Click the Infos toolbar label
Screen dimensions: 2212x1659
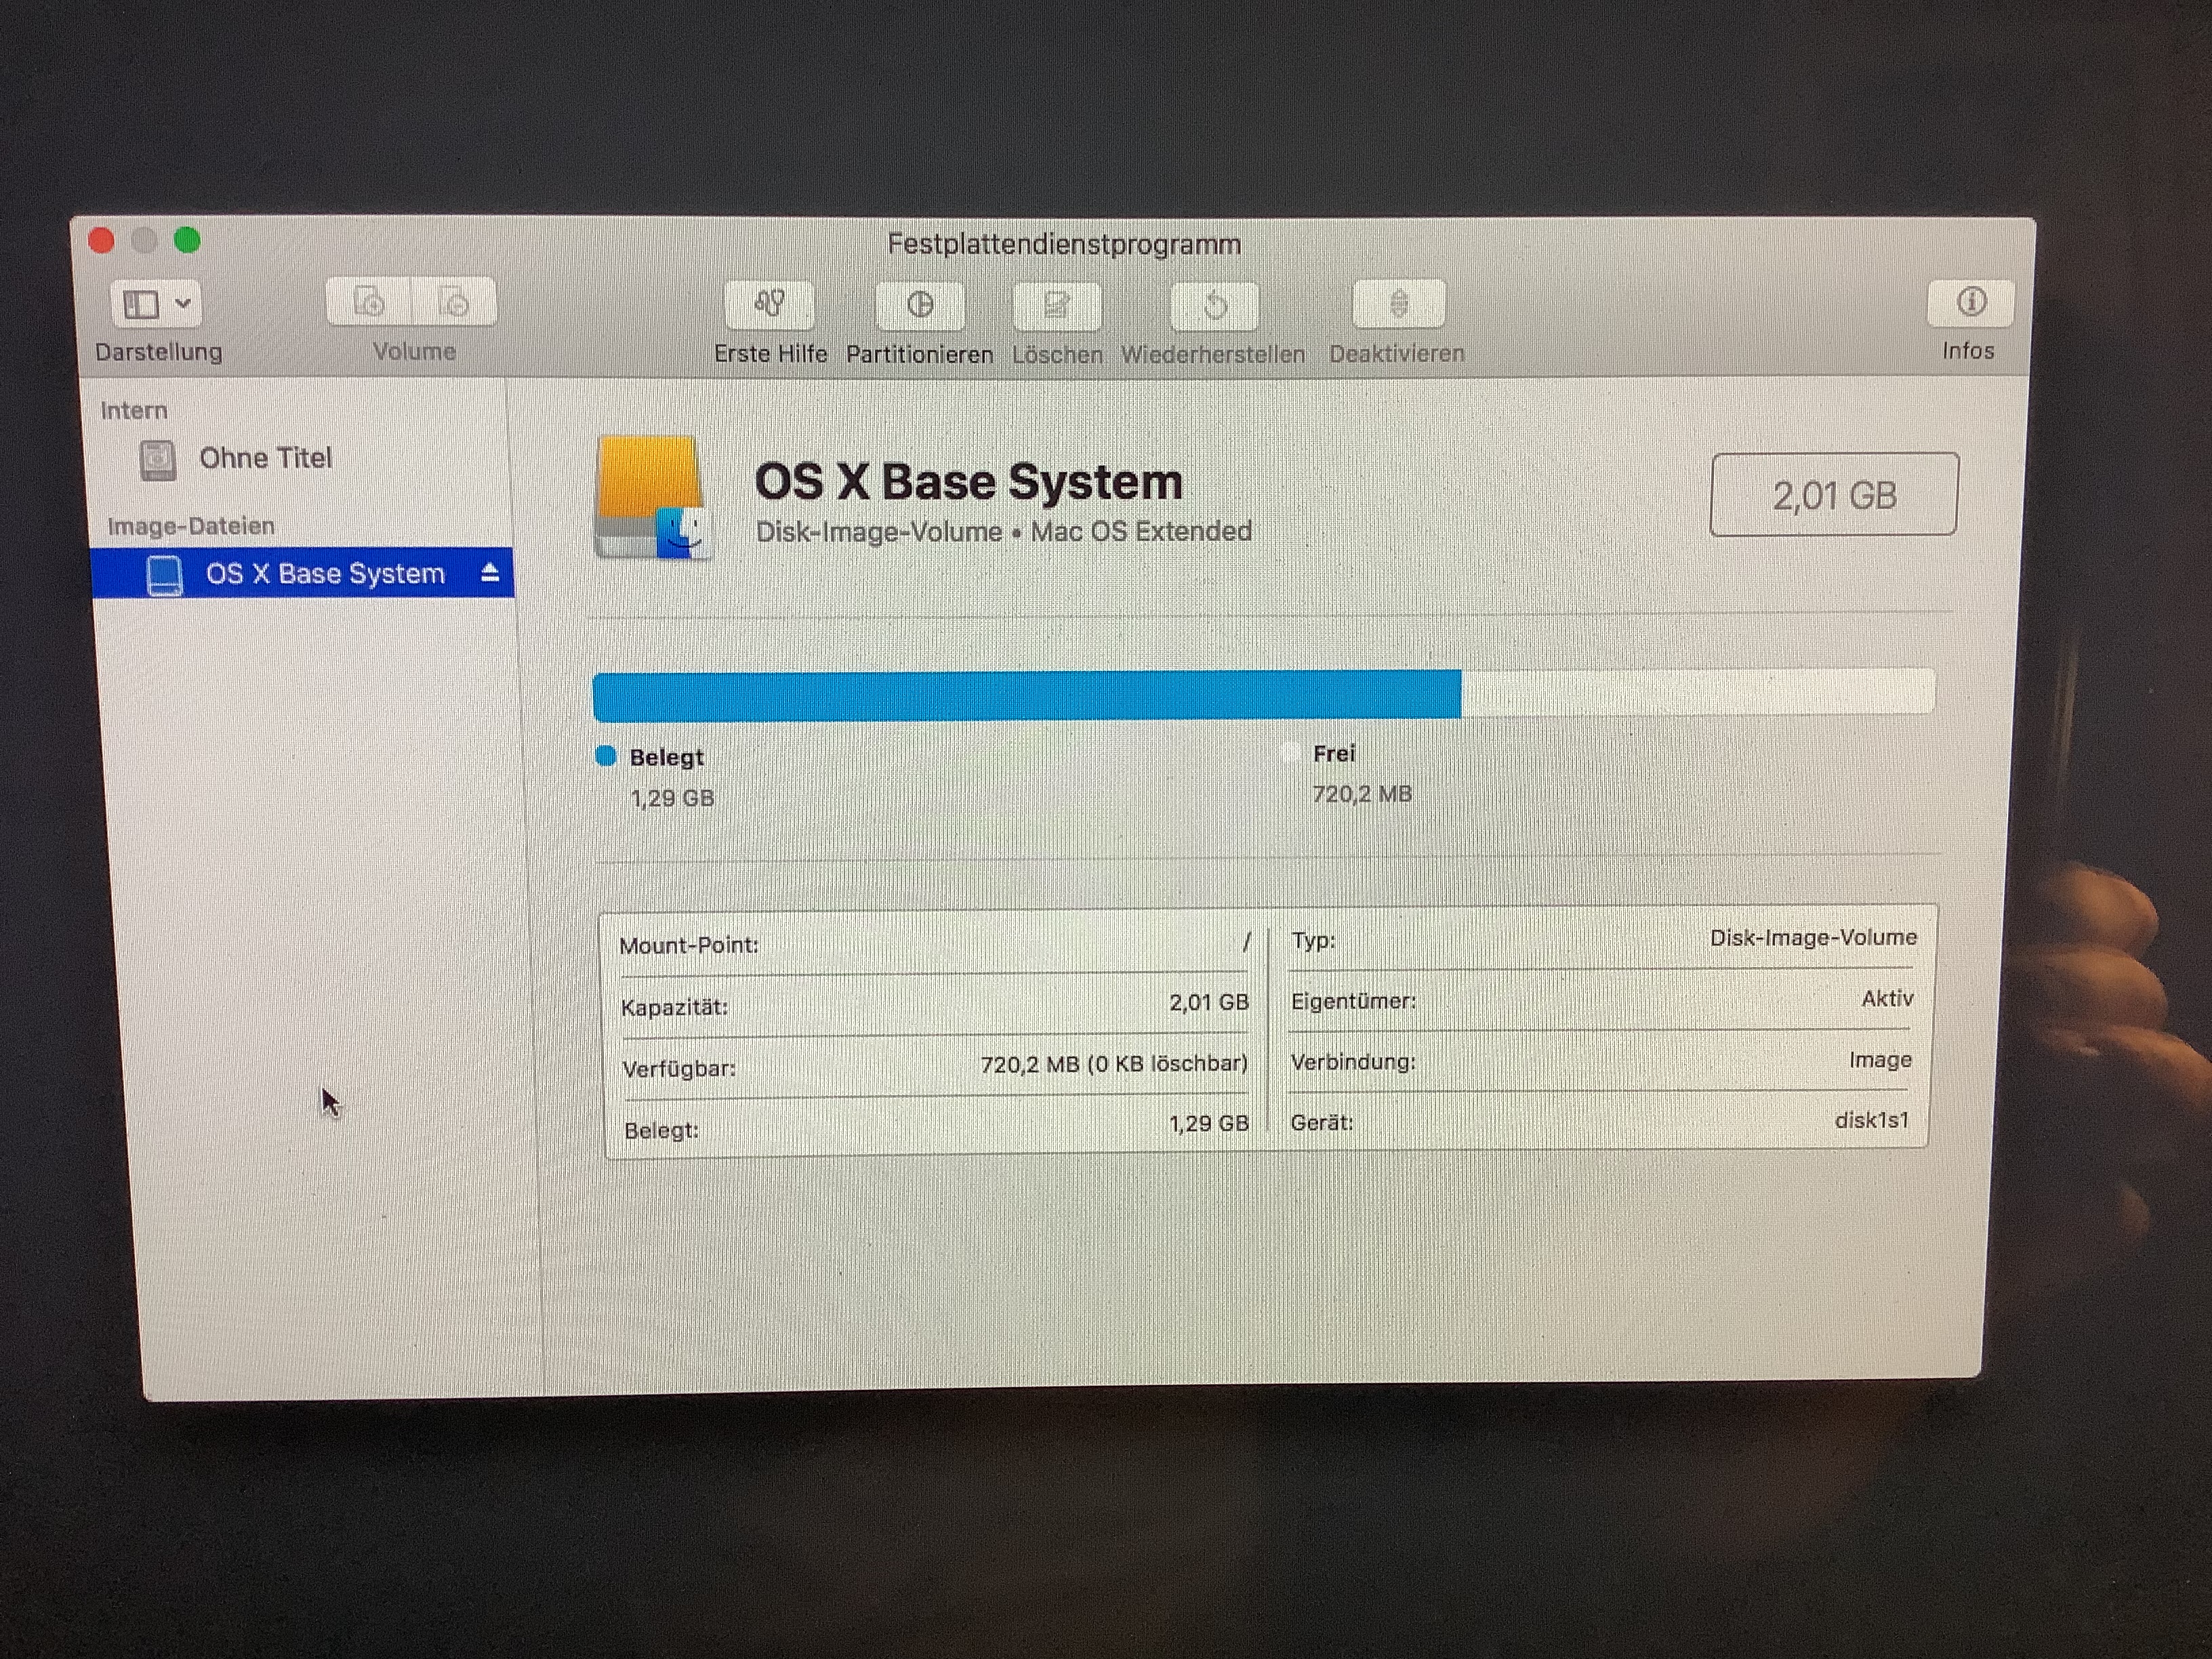(1968, 351)
